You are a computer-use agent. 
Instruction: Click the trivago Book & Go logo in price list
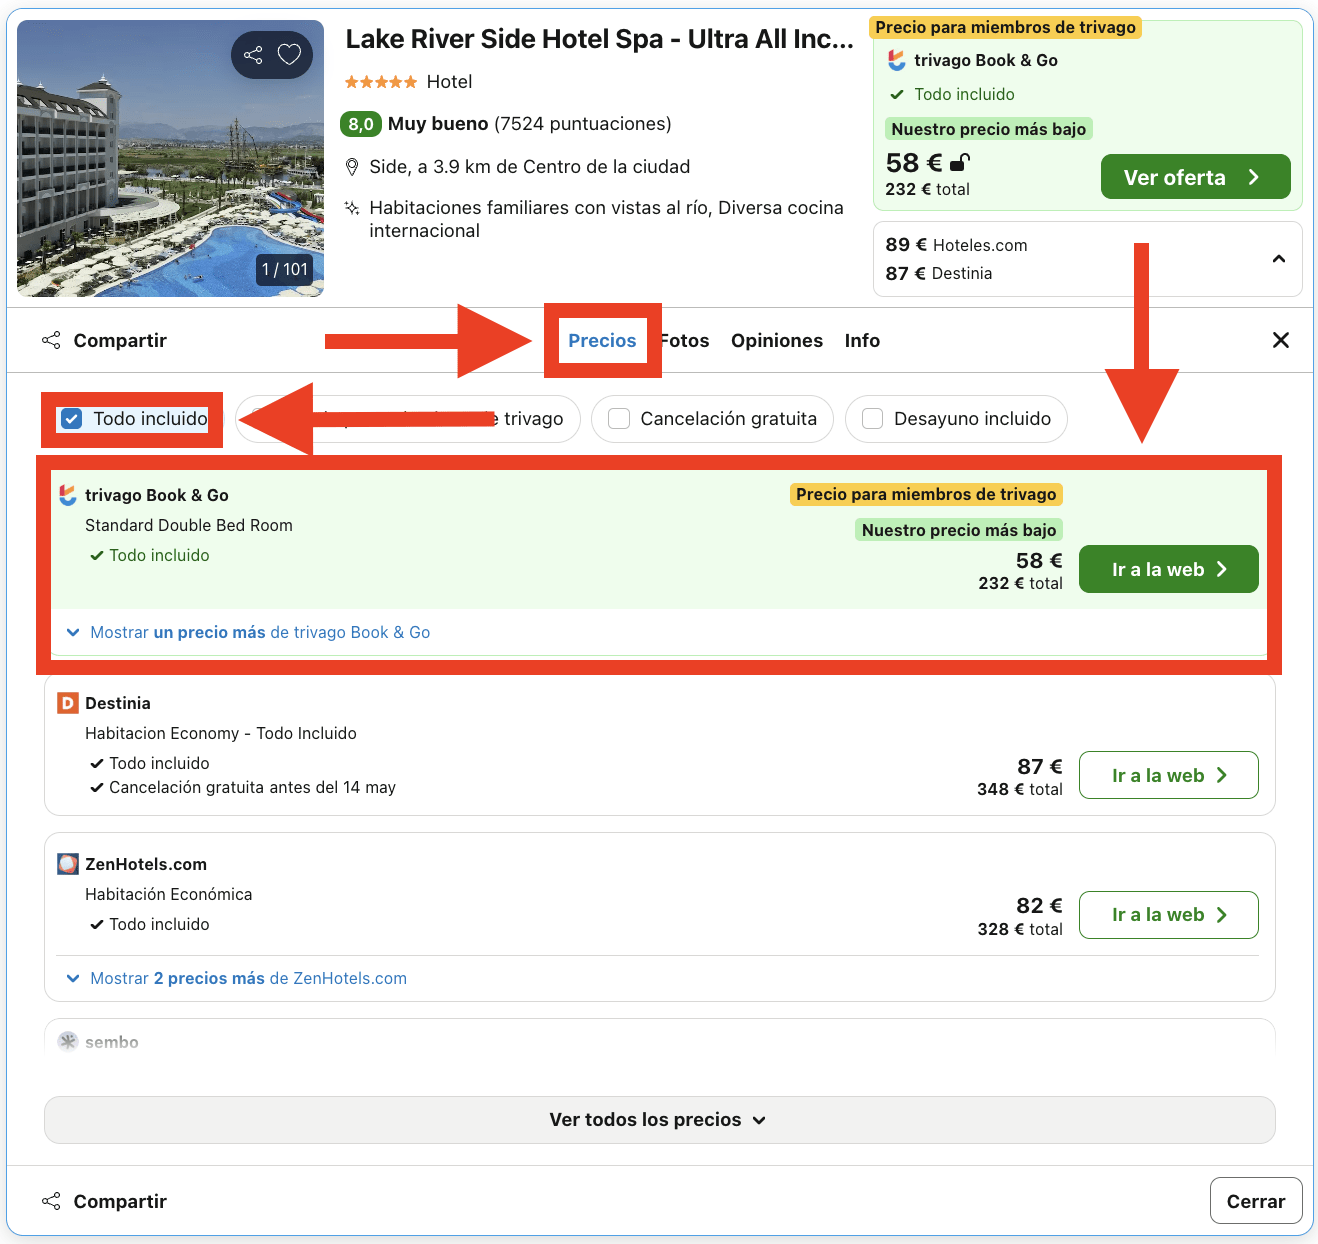[x=67, y=495]
